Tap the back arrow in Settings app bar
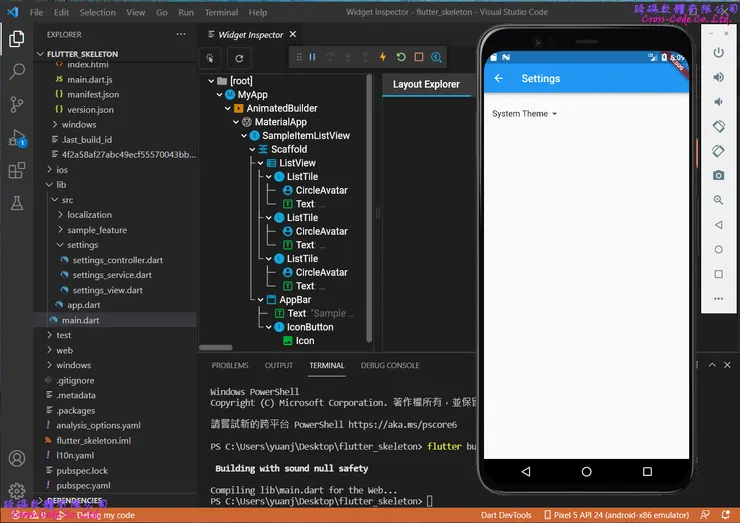This screenshot has width=740, height=523. [499, 79]
